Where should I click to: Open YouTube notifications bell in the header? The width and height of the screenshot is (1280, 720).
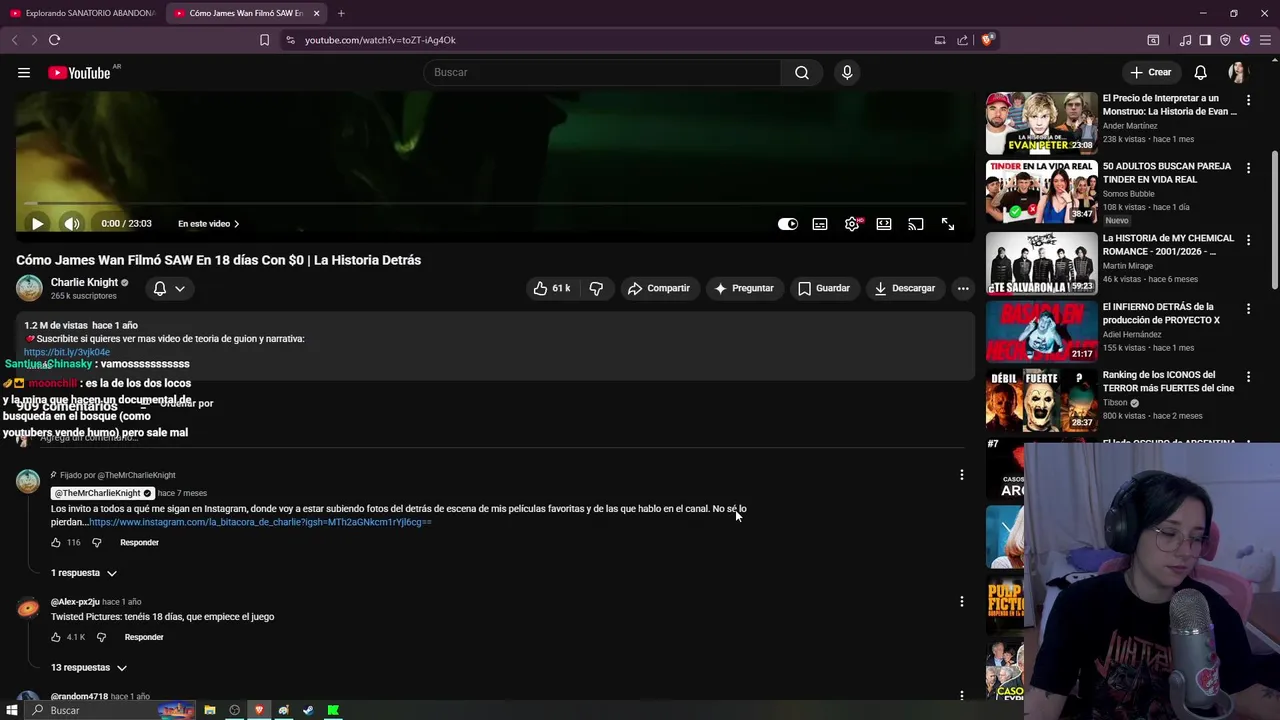tap(1200, 72)
